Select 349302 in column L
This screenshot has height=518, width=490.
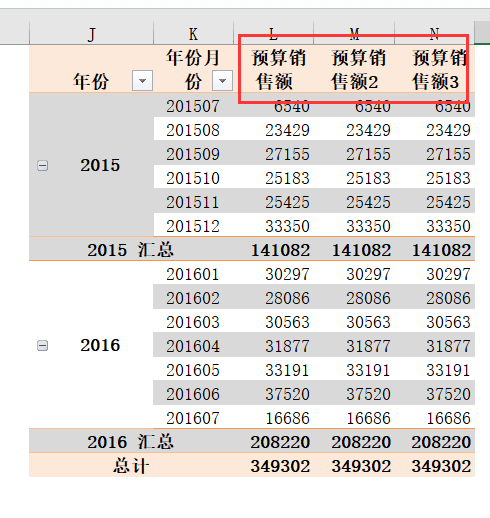(281, 466)
